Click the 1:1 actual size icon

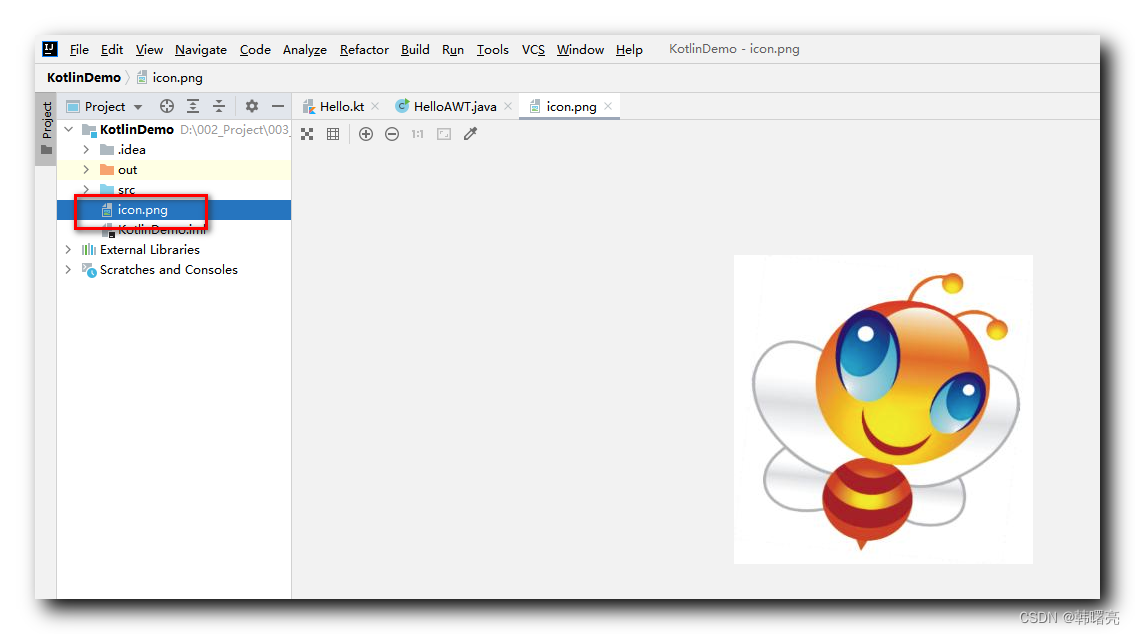tap(418, 133)
